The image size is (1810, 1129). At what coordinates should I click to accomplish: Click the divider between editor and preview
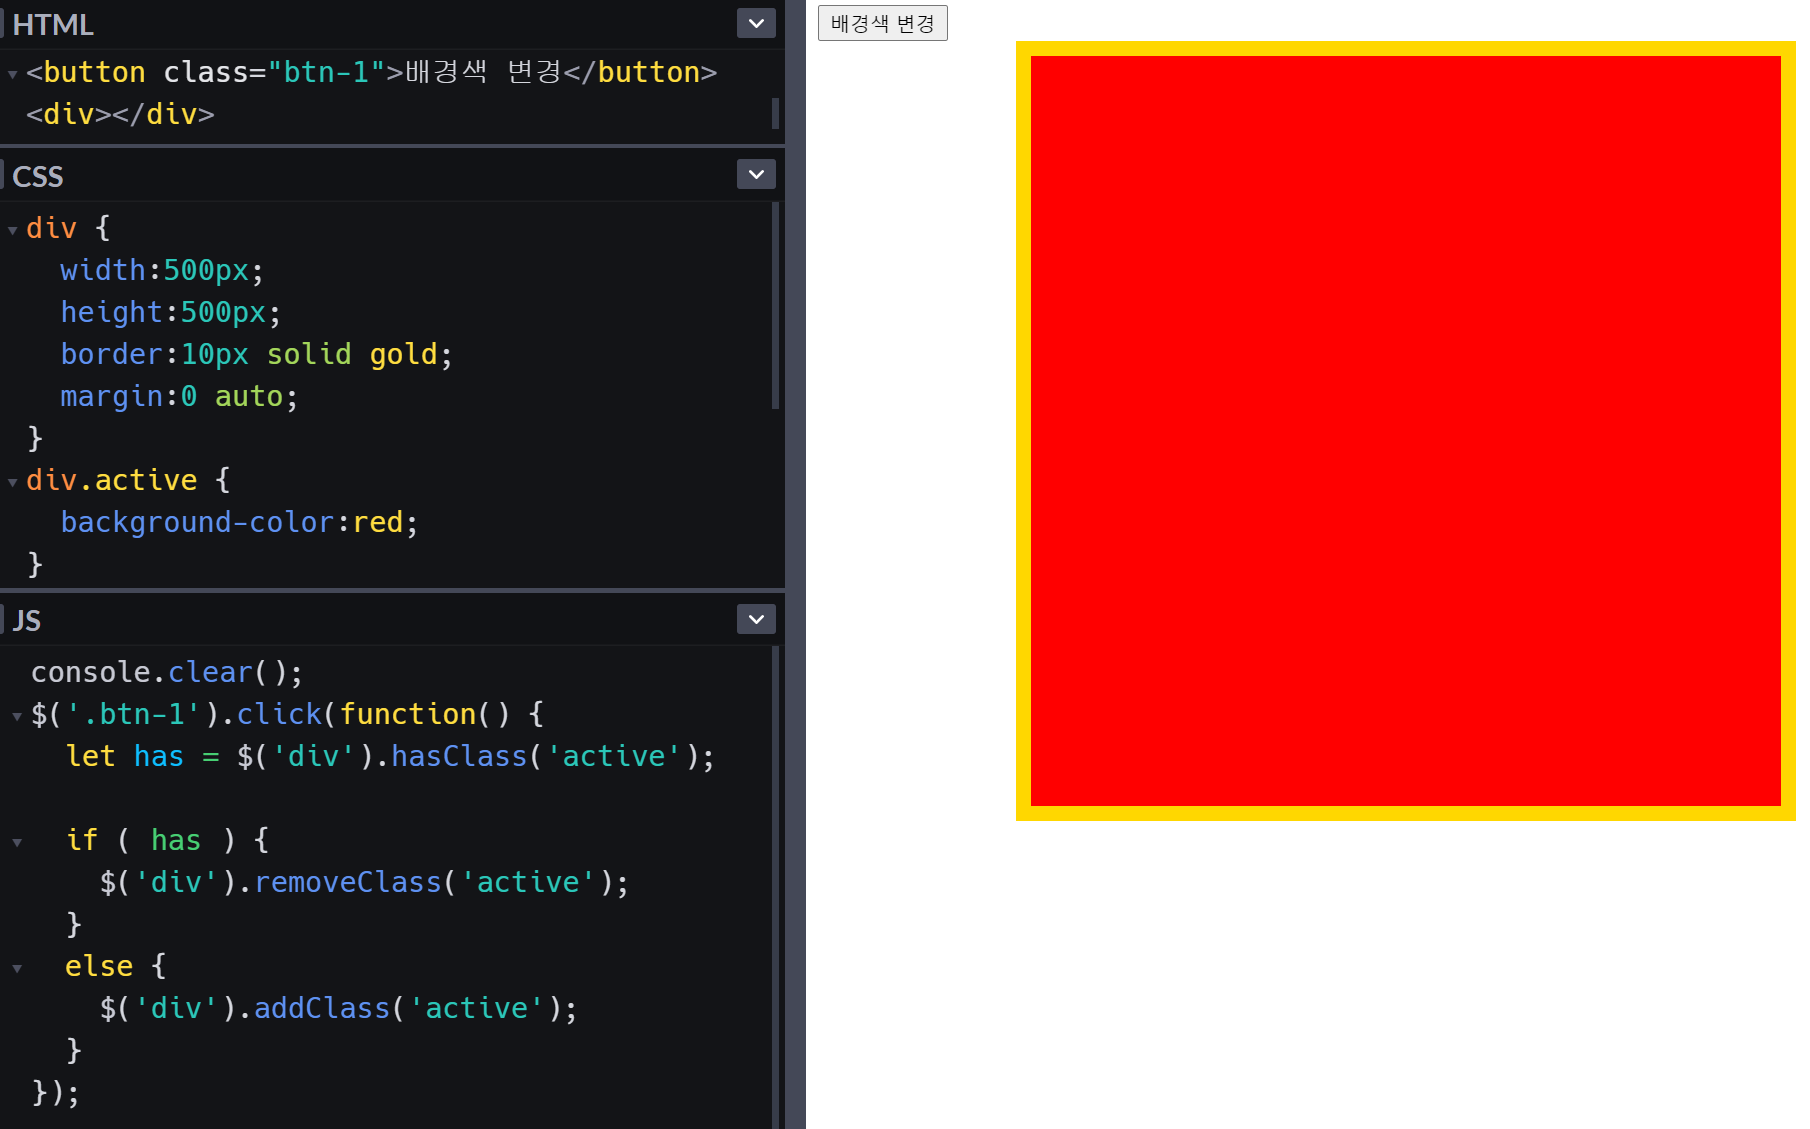click(x=795, y=564)
